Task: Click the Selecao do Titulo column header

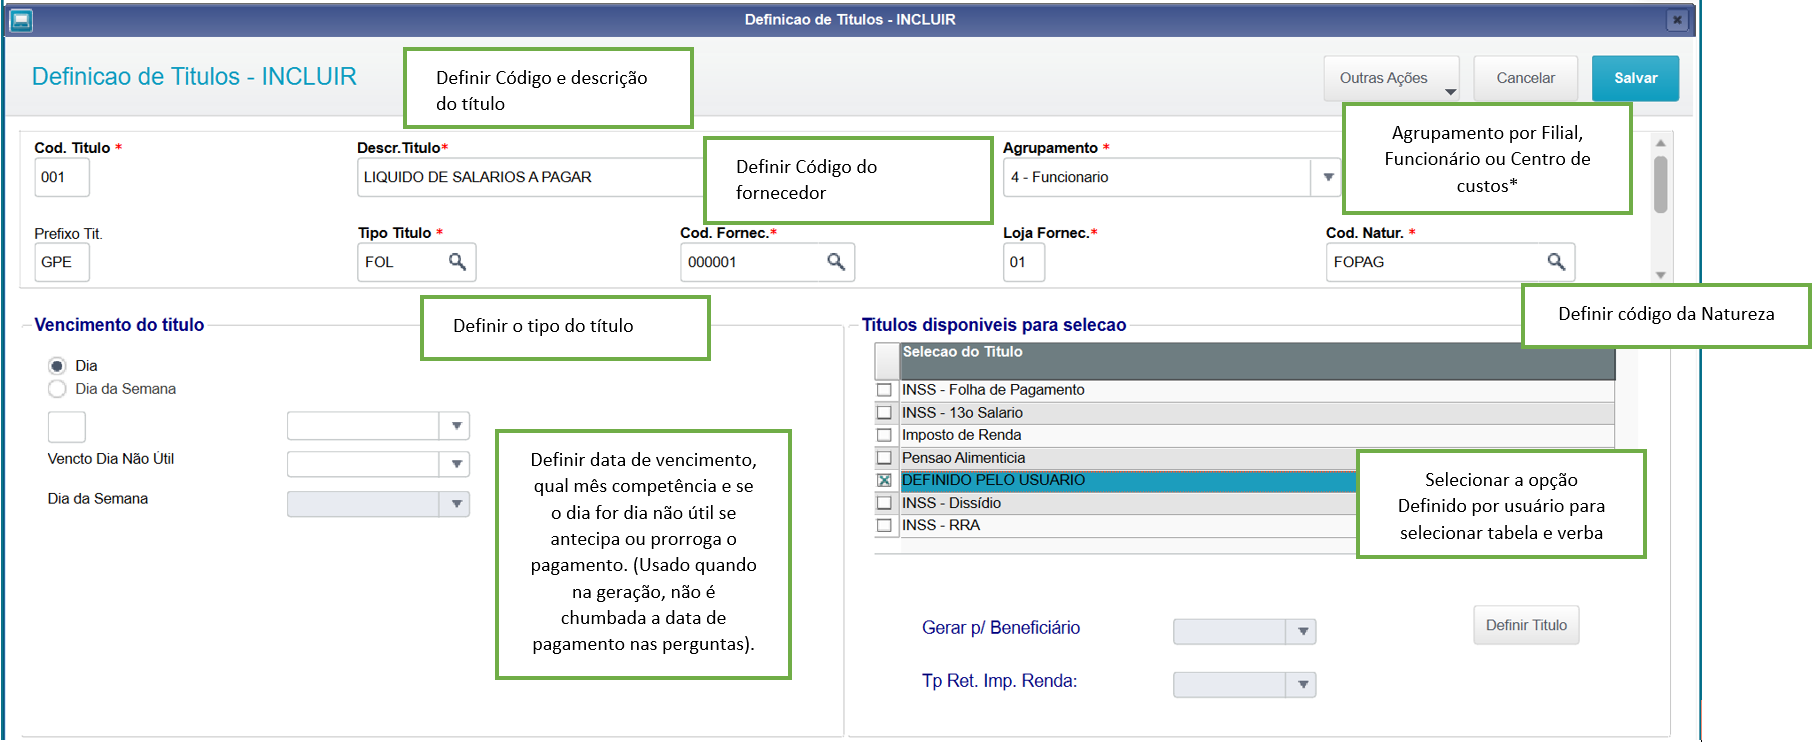Action: point(1257,361)
